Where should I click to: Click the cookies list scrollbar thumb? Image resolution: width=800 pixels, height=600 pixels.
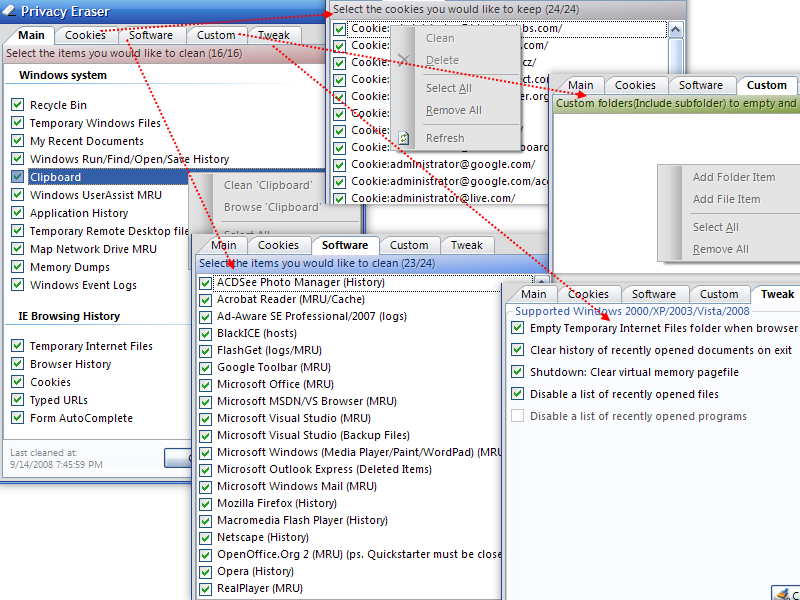pos(676,56)
